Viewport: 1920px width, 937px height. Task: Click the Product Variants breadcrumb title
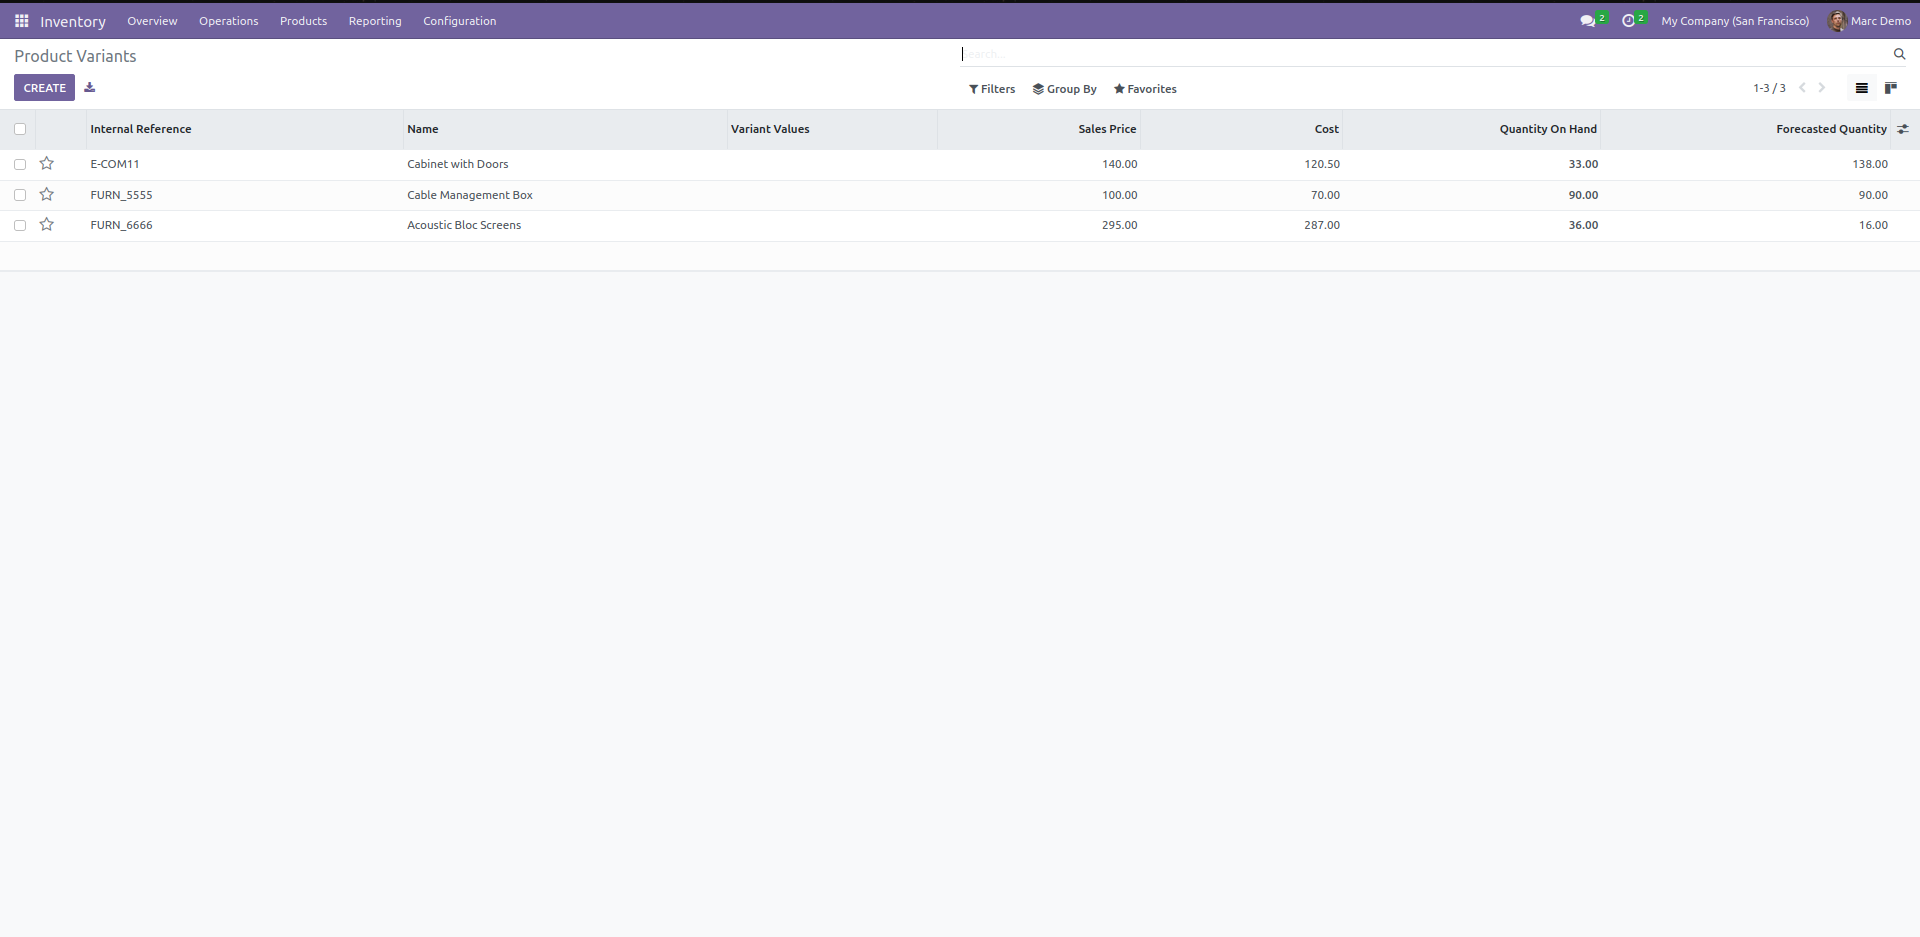(x=75, y=56)
